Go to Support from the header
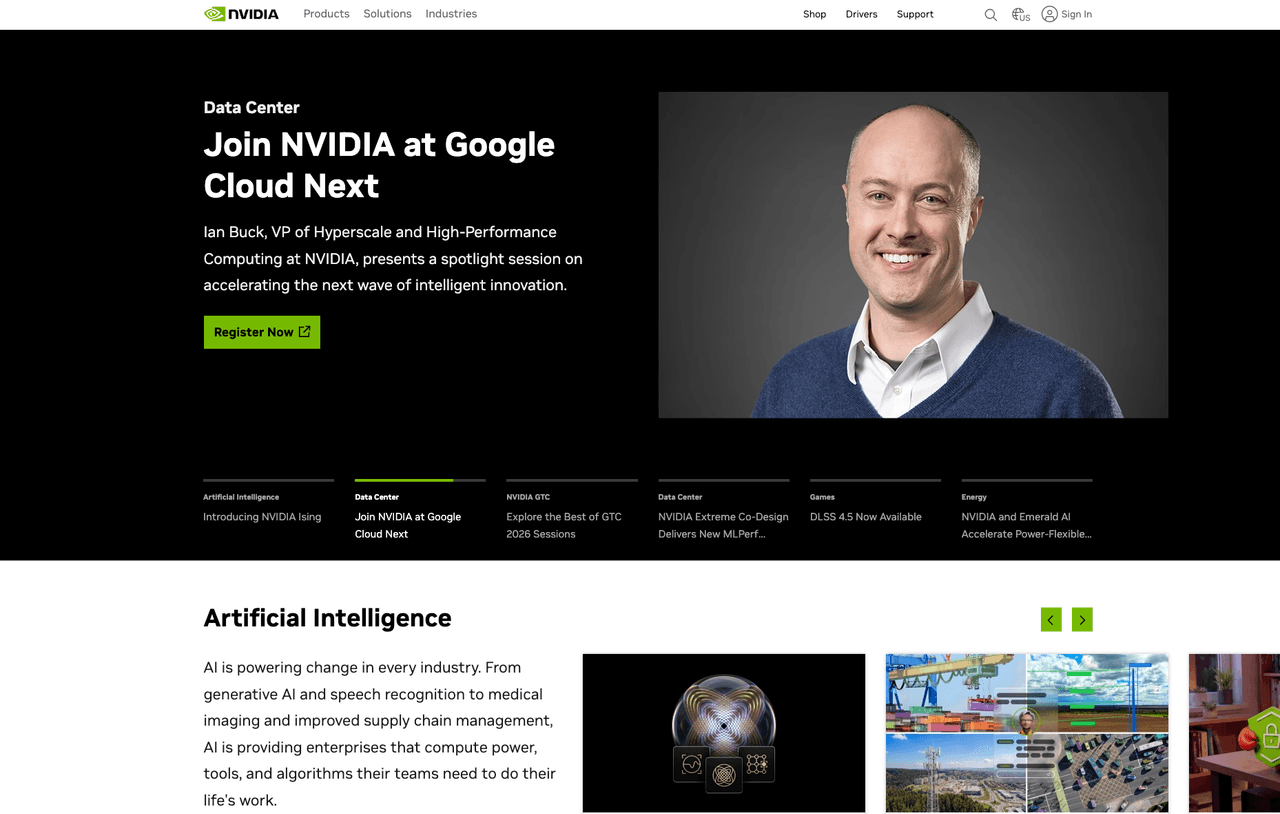The image size is (1280, 814). pyautogui.click(x=914, y=14)
